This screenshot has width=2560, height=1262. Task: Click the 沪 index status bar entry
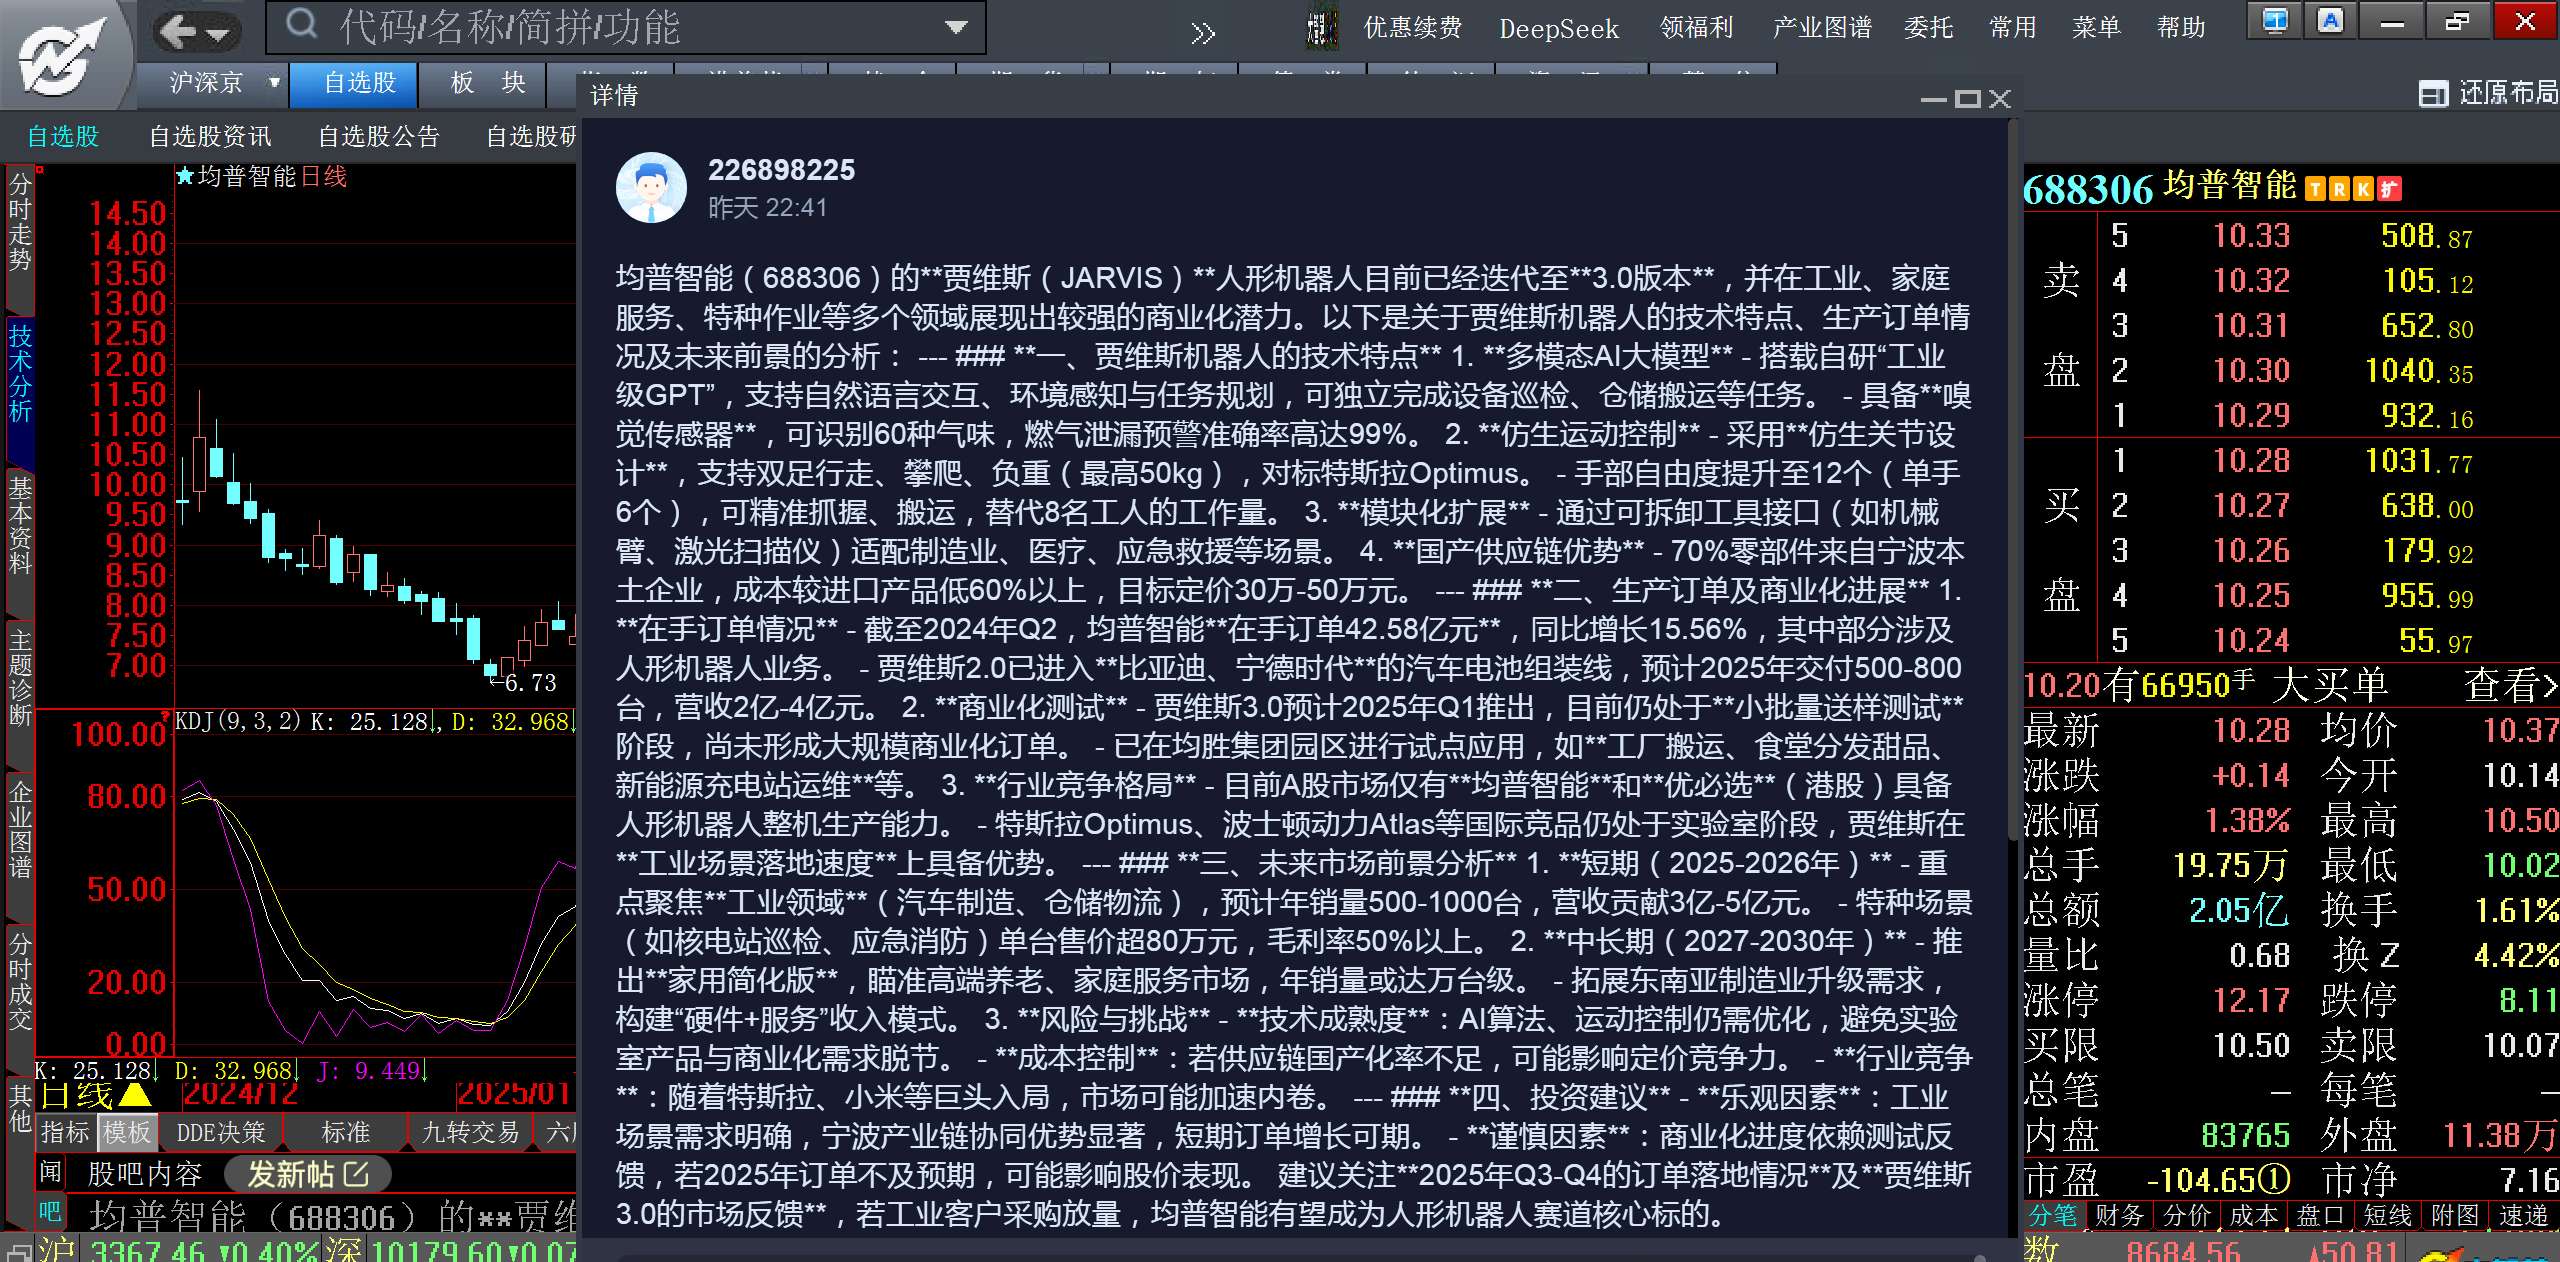pyautogui.click(x=178, y=1251)
